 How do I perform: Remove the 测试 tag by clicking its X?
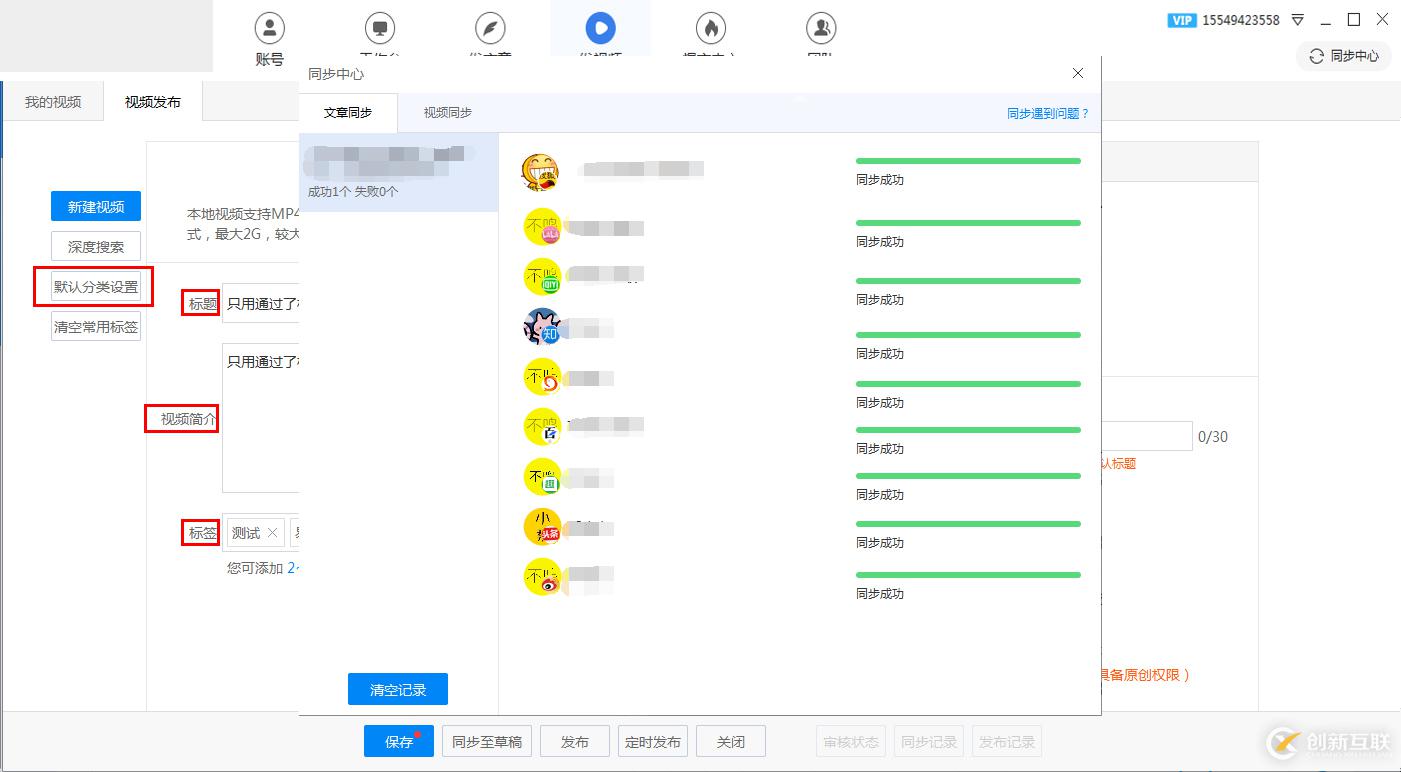273,533
